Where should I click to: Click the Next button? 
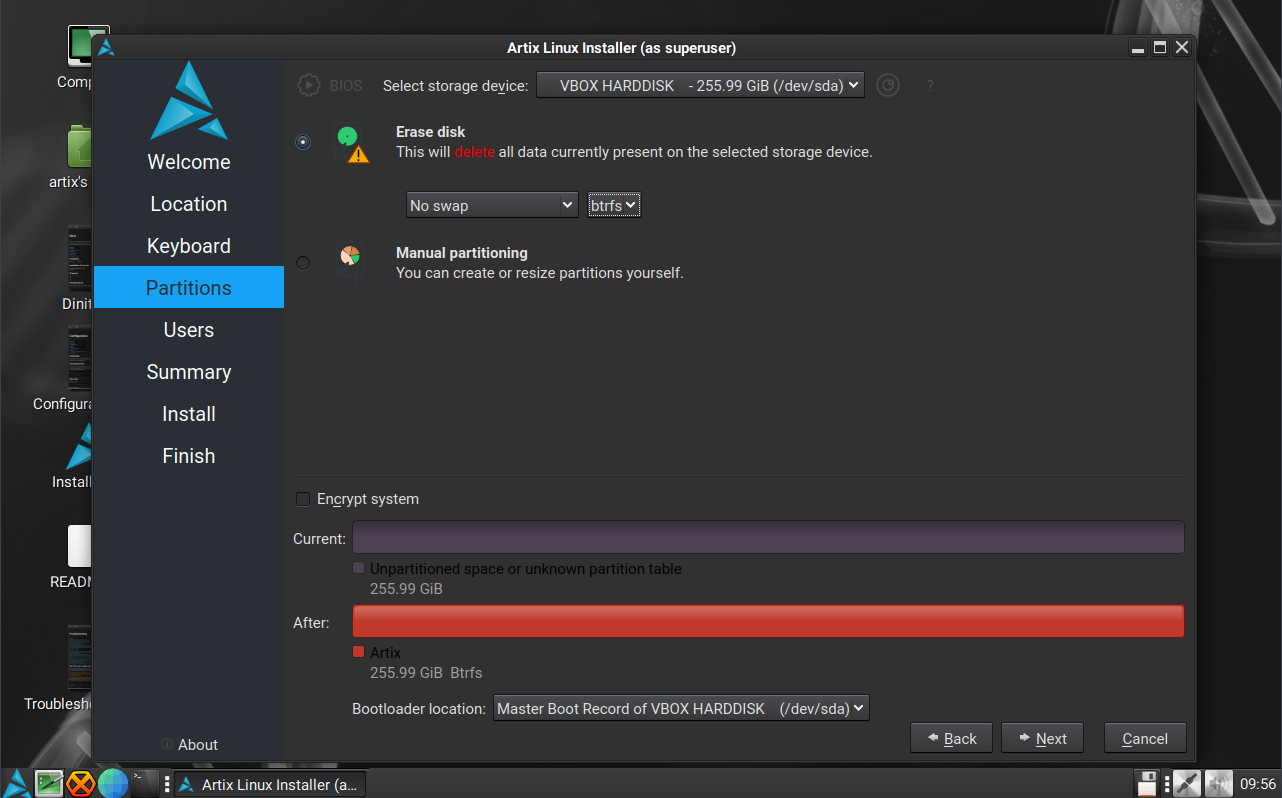[x=1041, y=739]
